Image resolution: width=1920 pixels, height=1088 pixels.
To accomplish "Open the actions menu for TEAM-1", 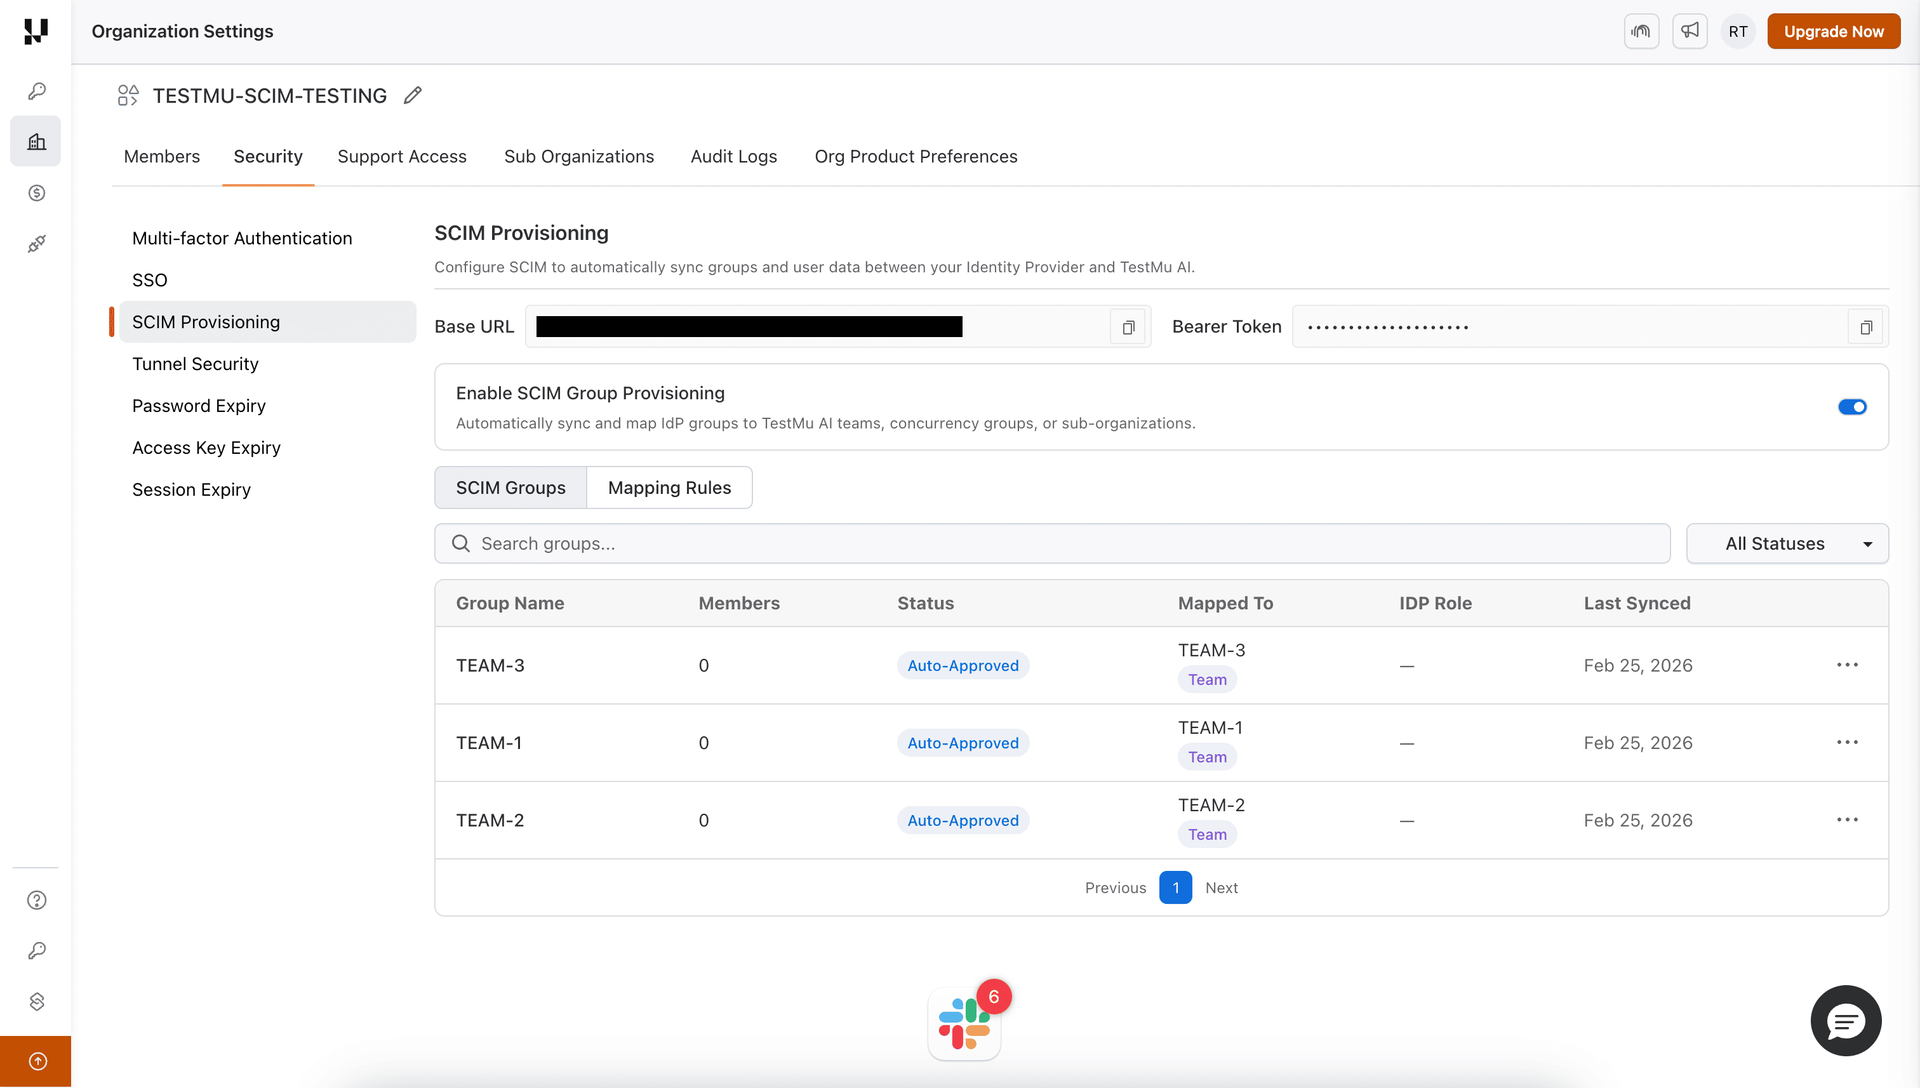I will pyautogui.click(x=1847, y=742).
